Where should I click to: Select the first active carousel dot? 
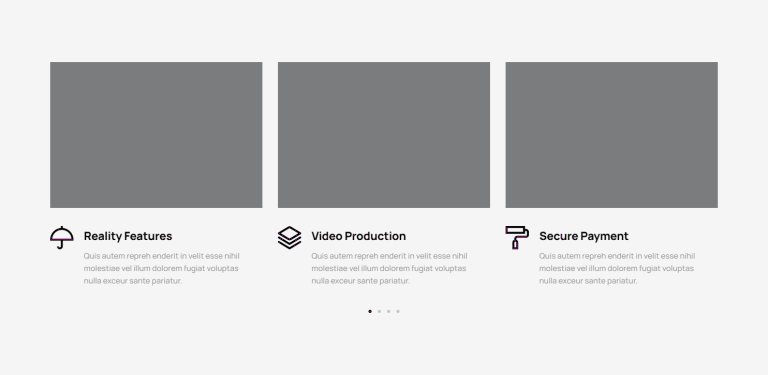[370, 311]
